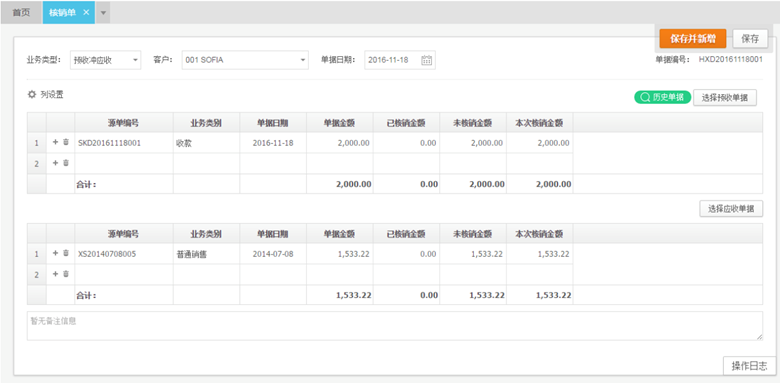
Task: Click the 2014-07-08 date cell
Action: click(x=273, y=254)
